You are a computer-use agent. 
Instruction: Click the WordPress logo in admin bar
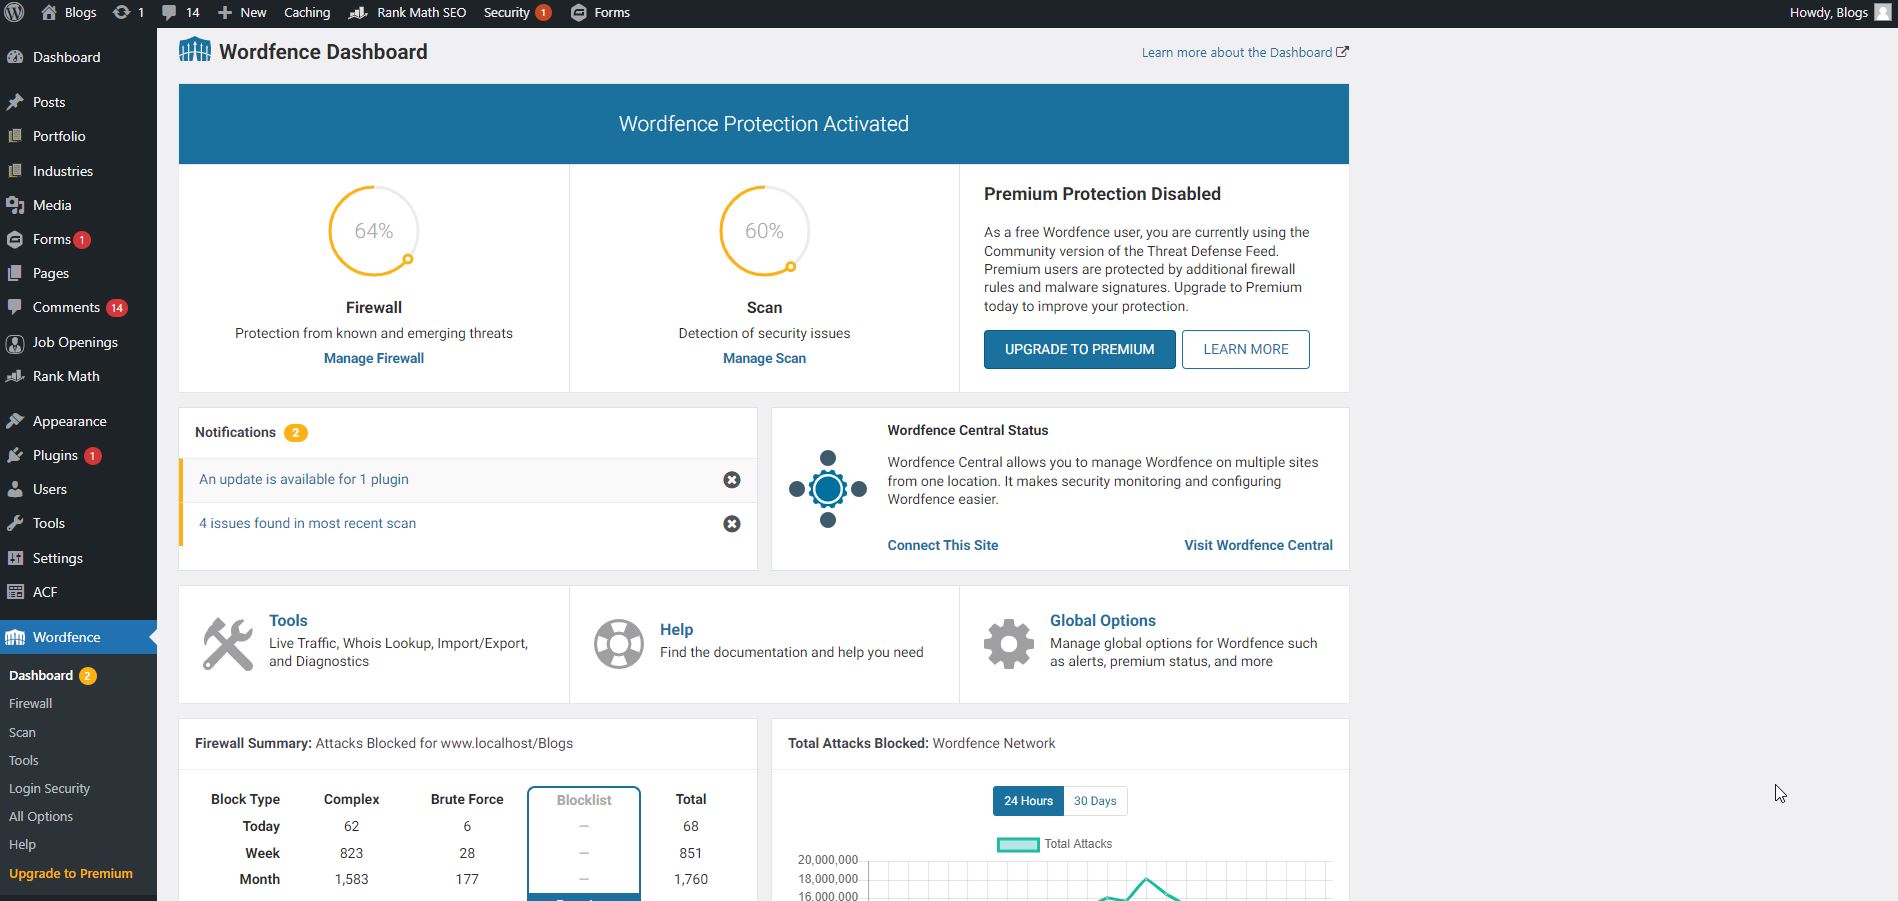[15, 13]
